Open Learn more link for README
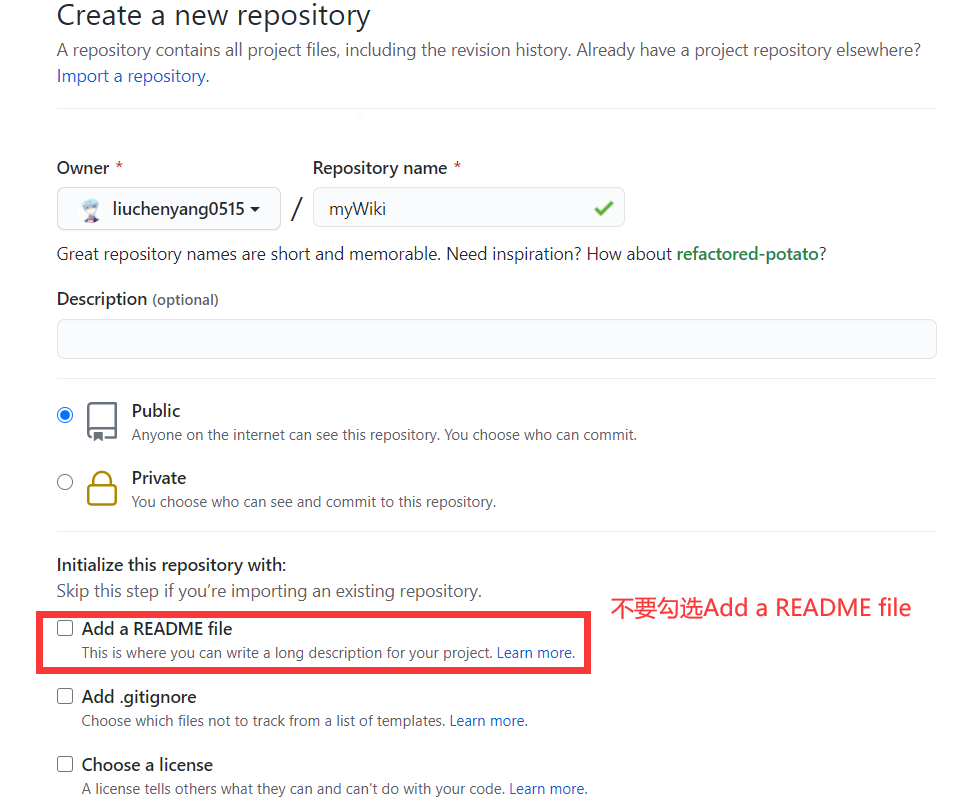 536,653
